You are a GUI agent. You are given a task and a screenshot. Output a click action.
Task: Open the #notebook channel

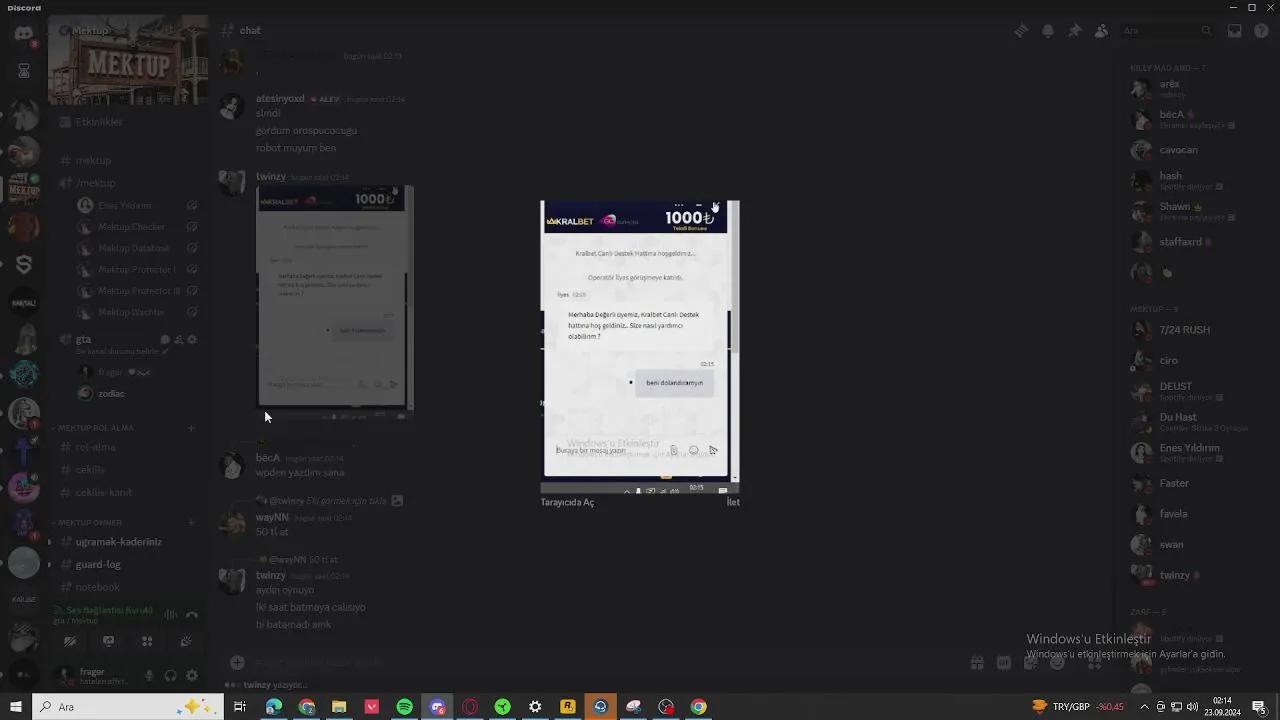pos(97,587)
